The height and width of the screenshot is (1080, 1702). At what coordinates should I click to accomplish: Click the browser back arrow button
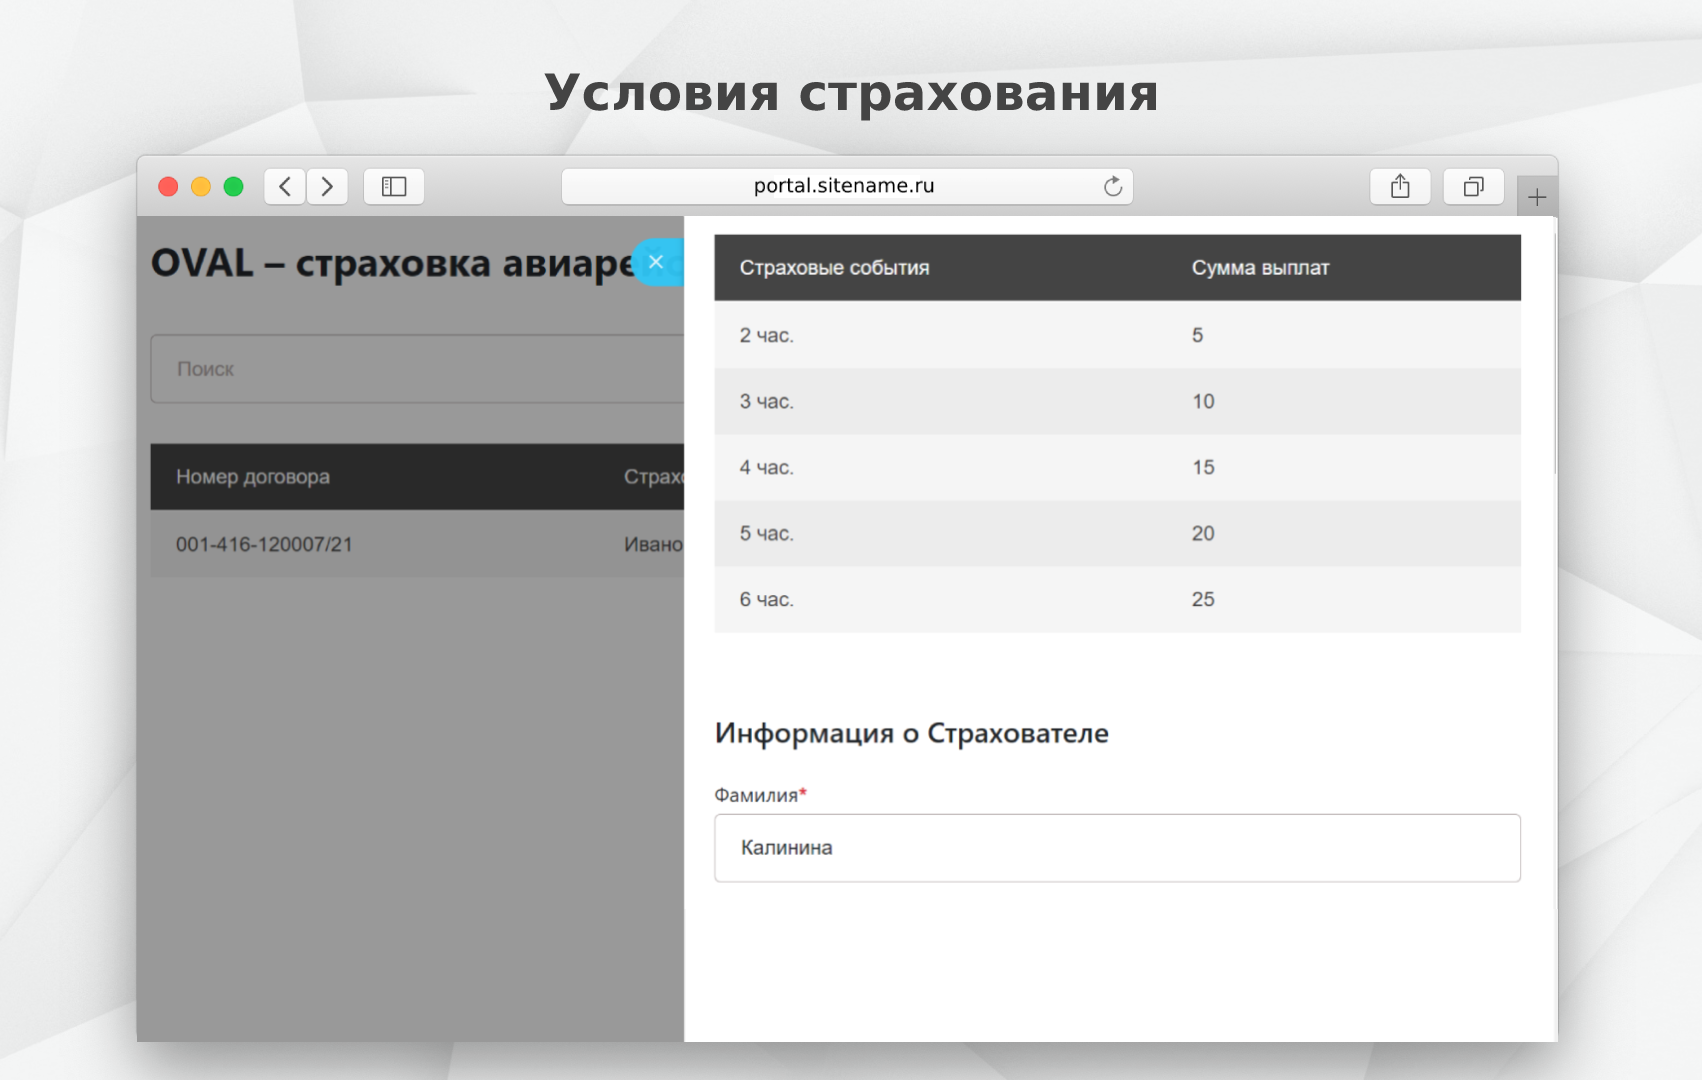tap(285, 187)
